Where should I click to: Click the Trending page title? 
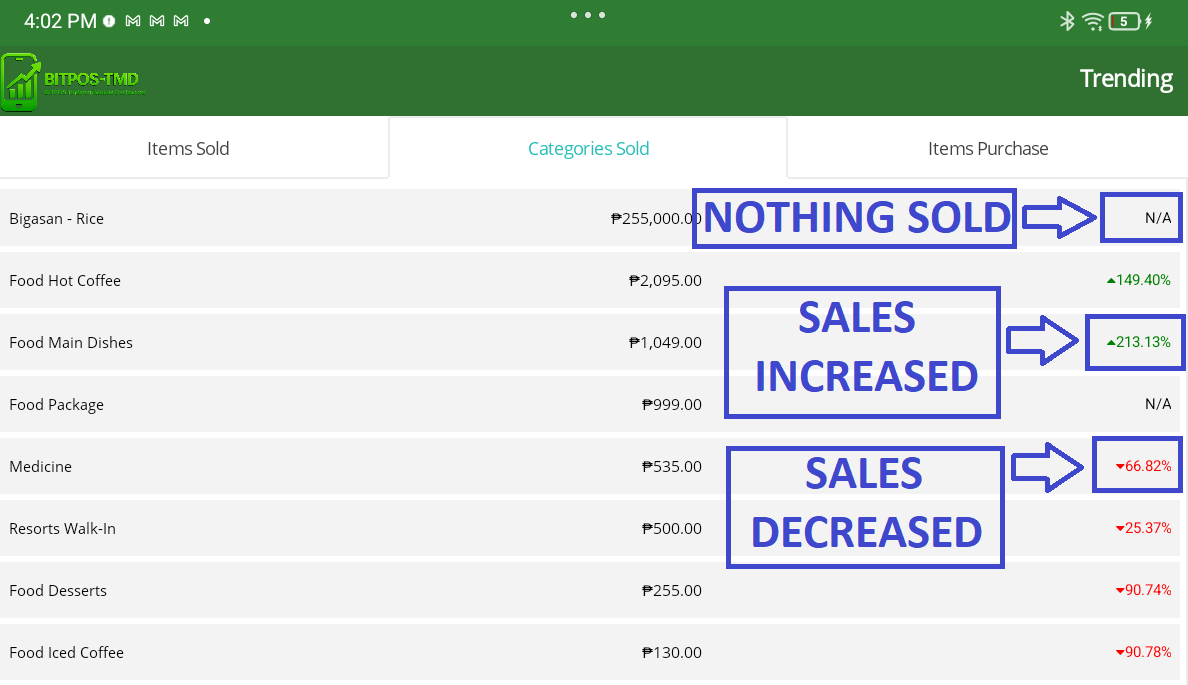(1126, 79)
